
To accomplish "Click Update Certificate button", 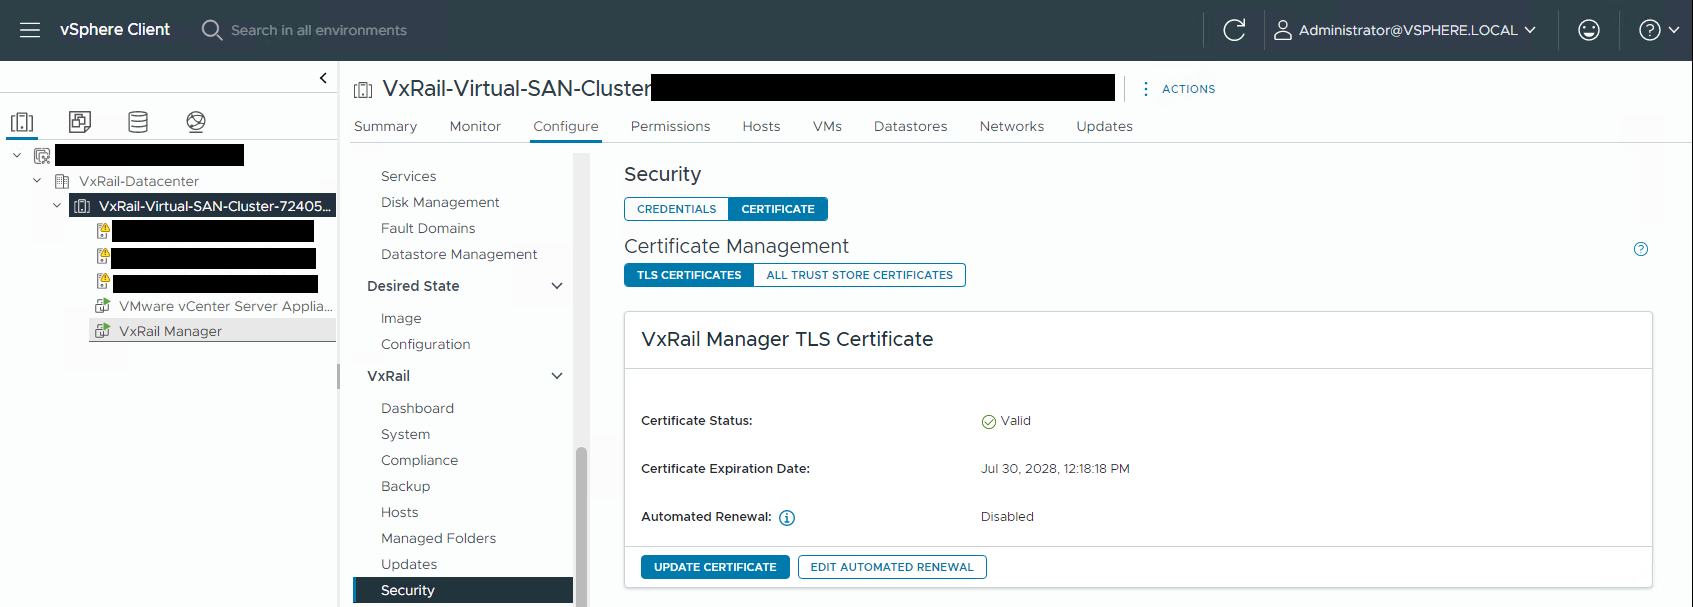I will click(715, 567).
